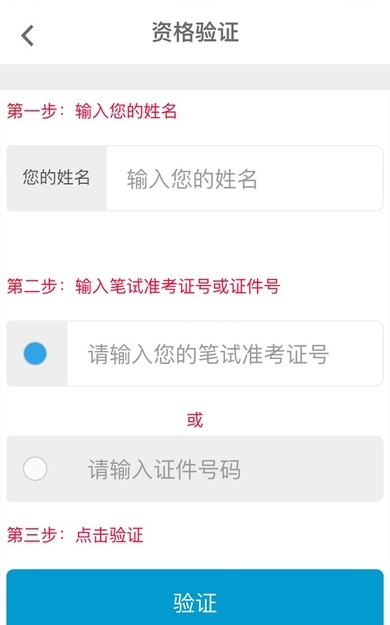Viewport: 390px width, 625px height.
Task: Focus the 输入您的姓名 text field
Action: point(244,178)
